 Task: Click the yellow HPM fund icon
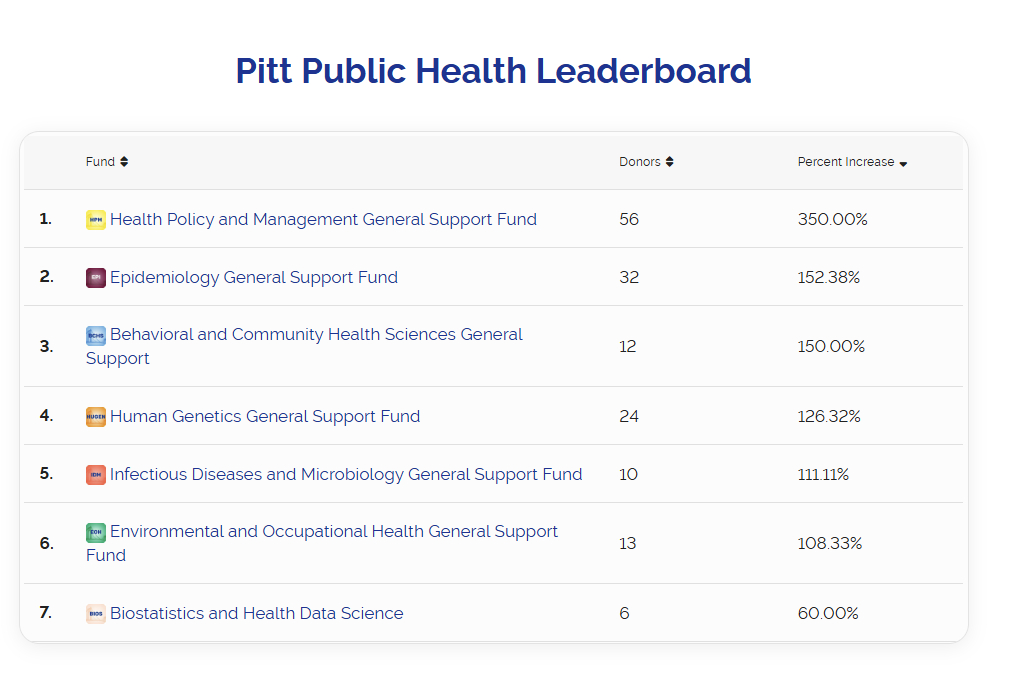click(x=96, y=220)
